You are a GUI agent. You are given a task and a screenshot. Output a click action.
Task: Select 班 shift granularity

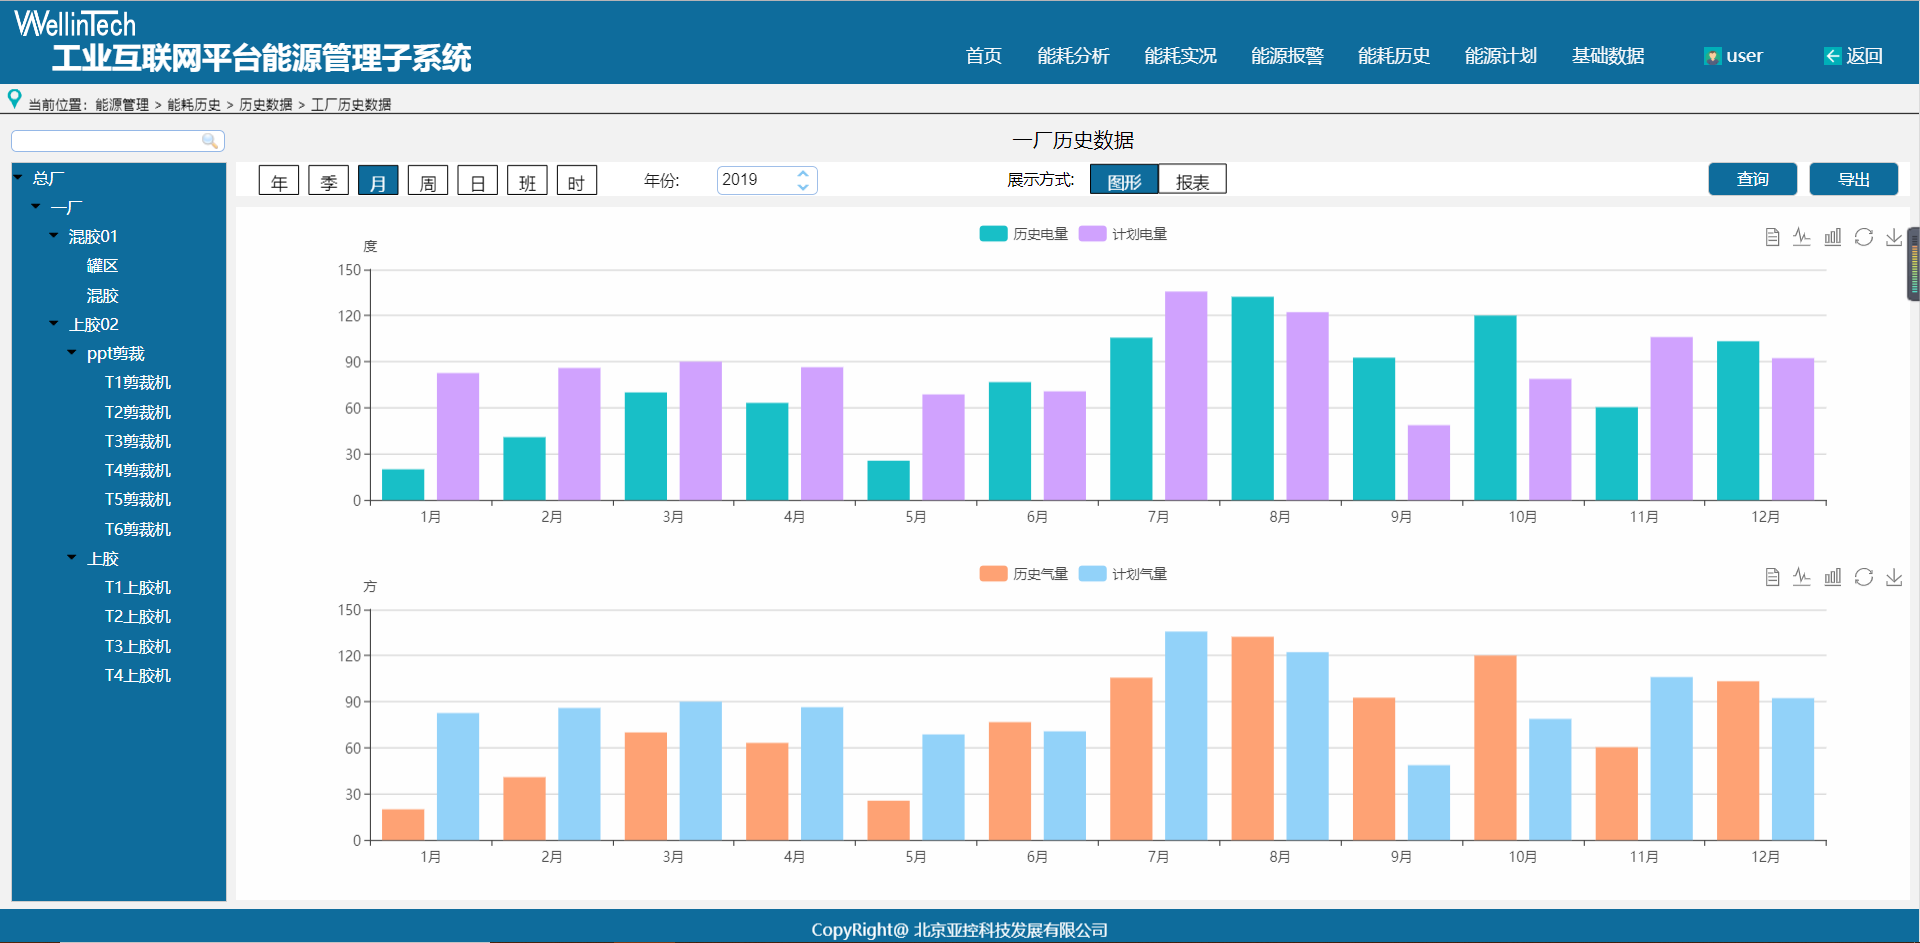point(527,181)
